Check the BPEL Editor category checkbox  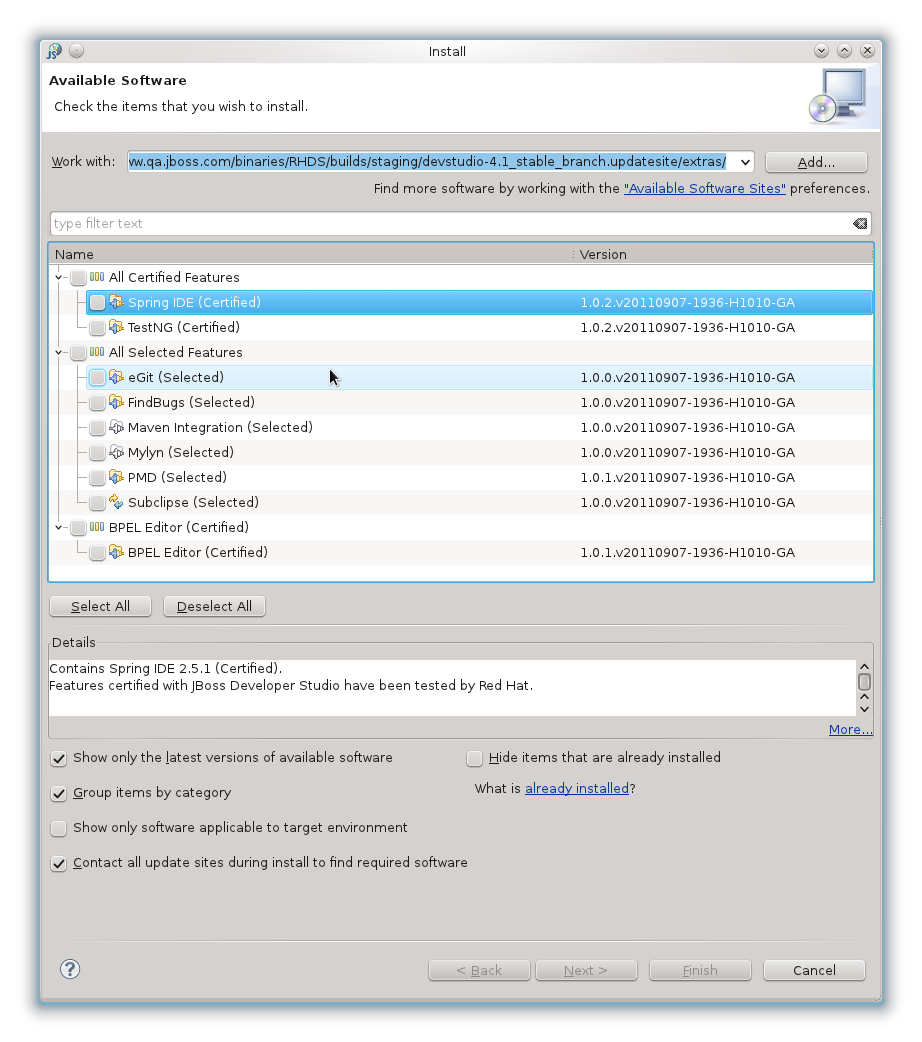(x=78, y=528)
